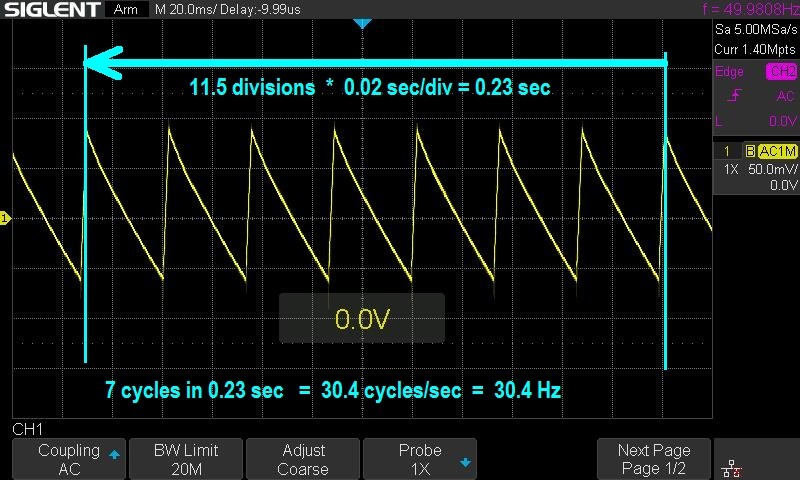Image resolution: width=800 pixels, height=480 pixels.
Task: Select the channel 1 ground level marker
Action: click(x=5, y=218)
